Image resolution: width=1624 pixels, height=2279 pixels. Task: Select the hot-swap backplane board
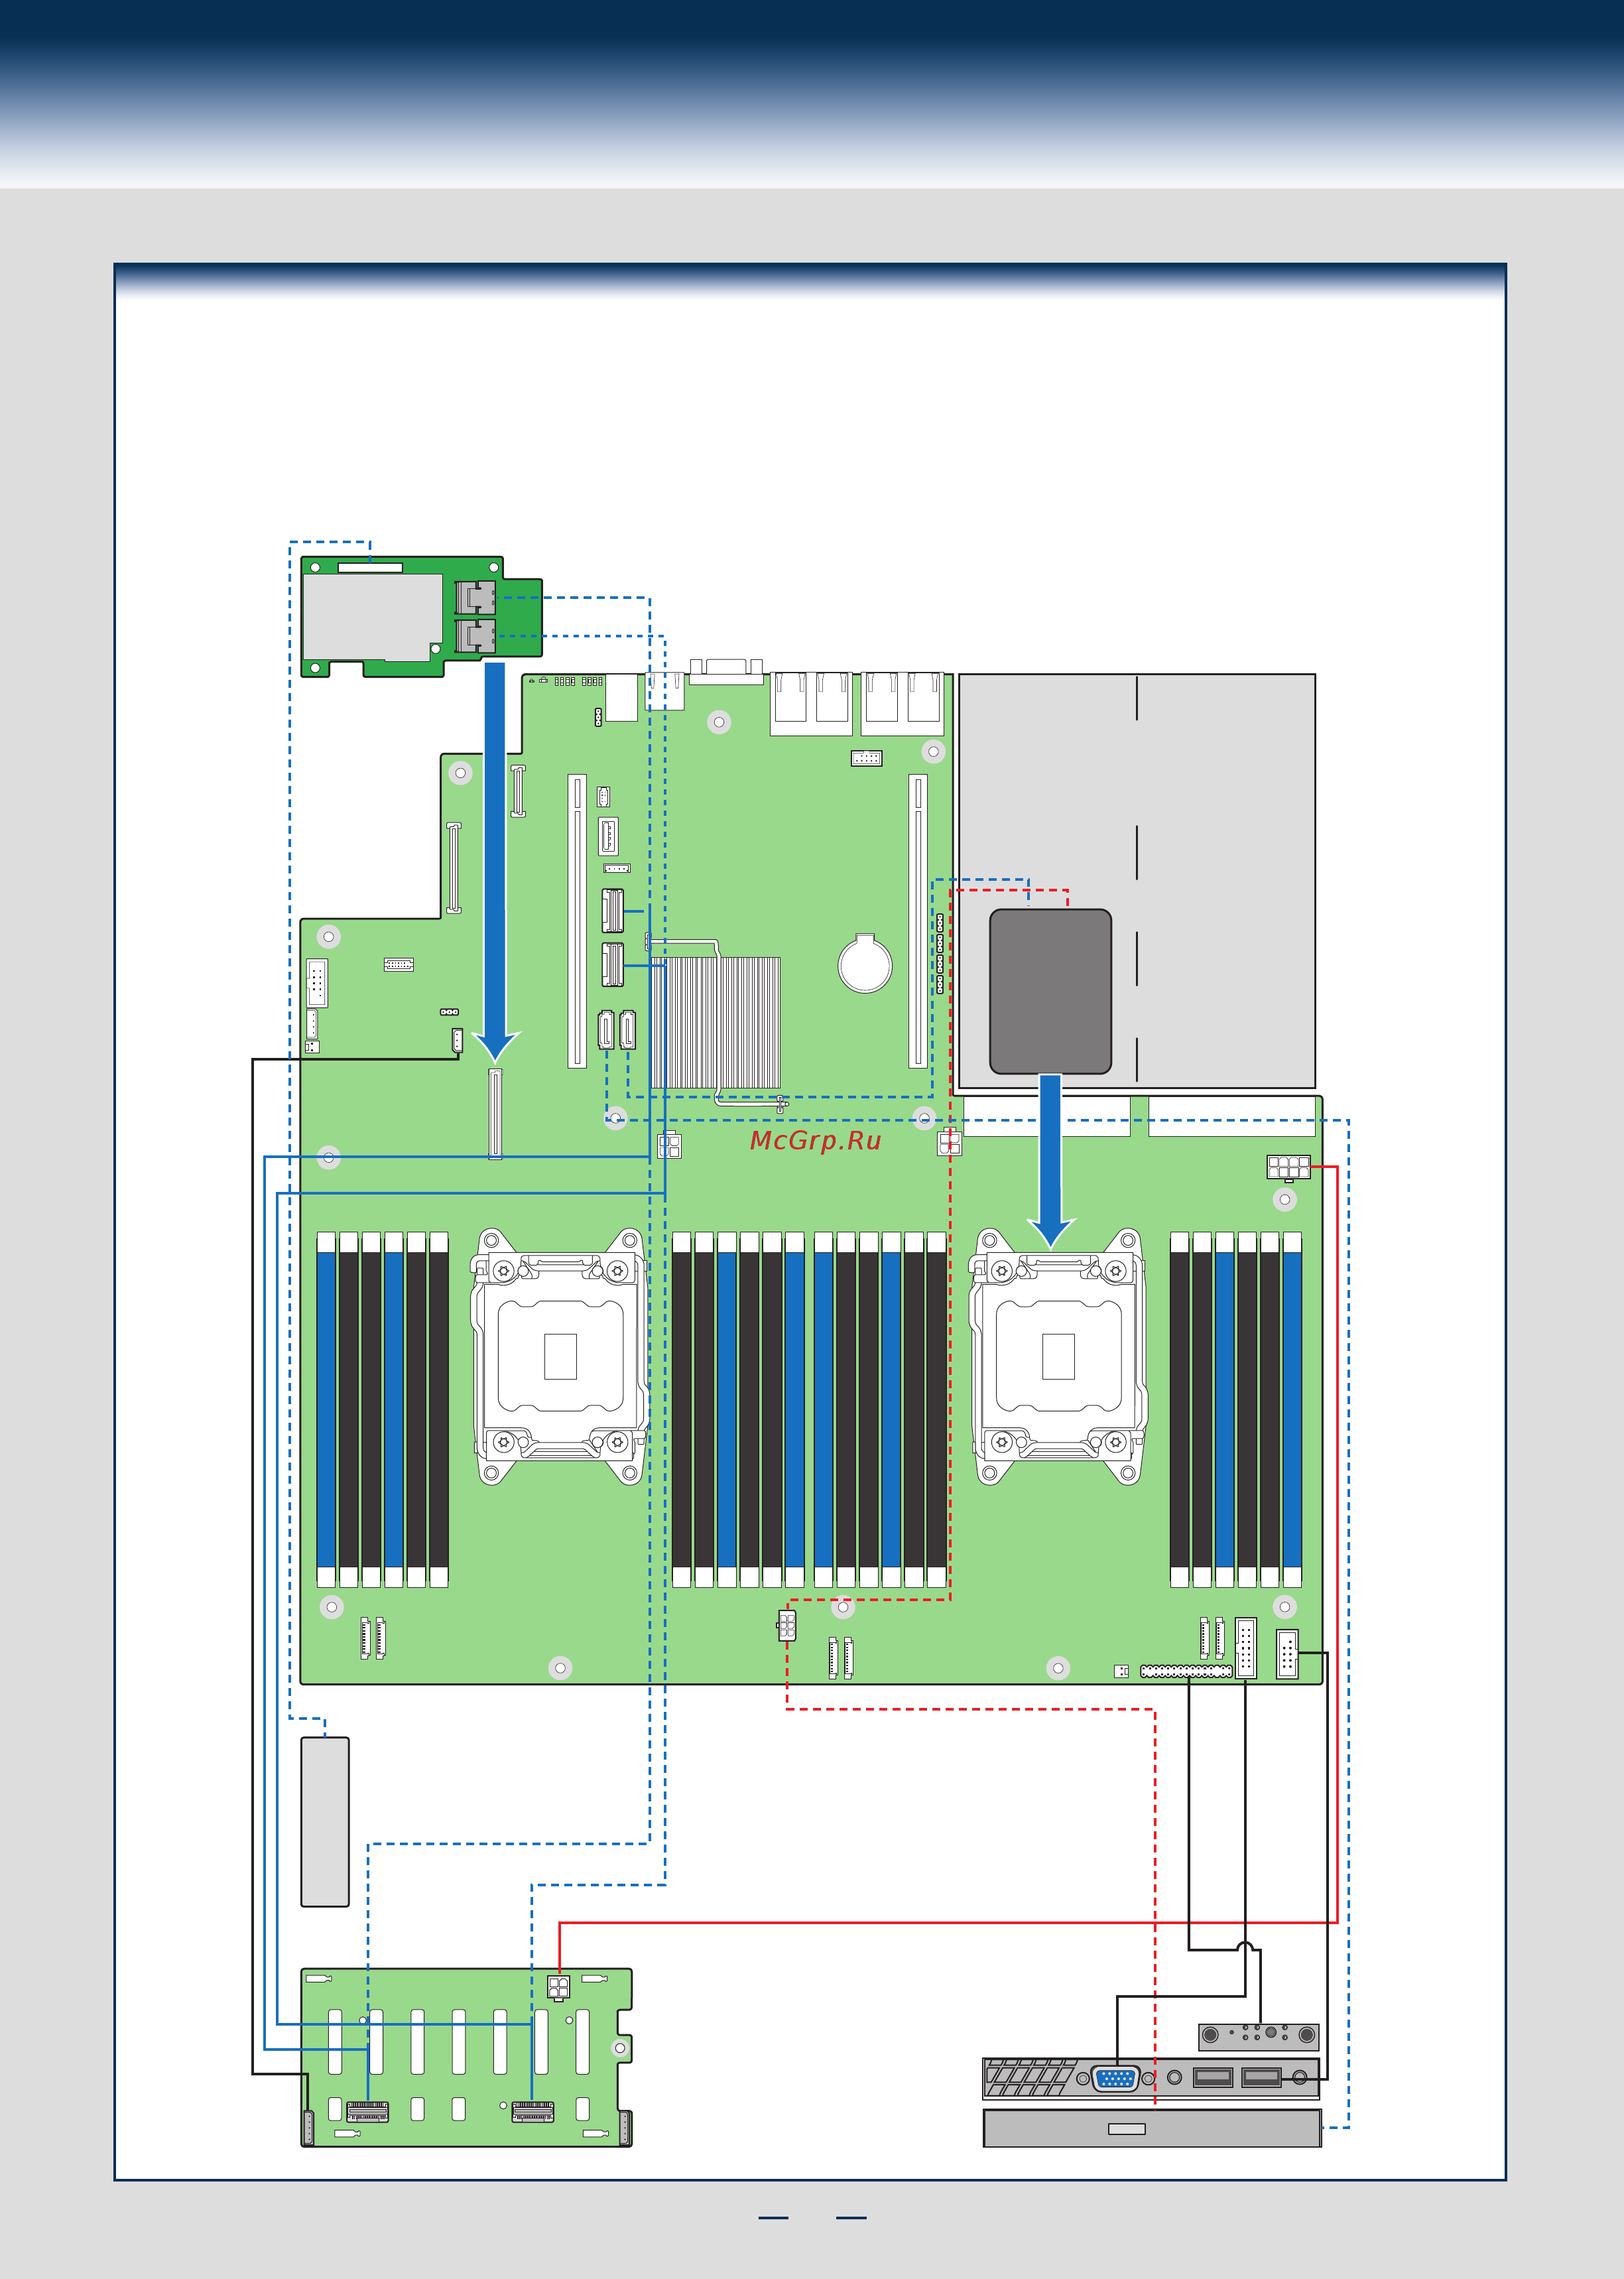tap(467, 2057)
